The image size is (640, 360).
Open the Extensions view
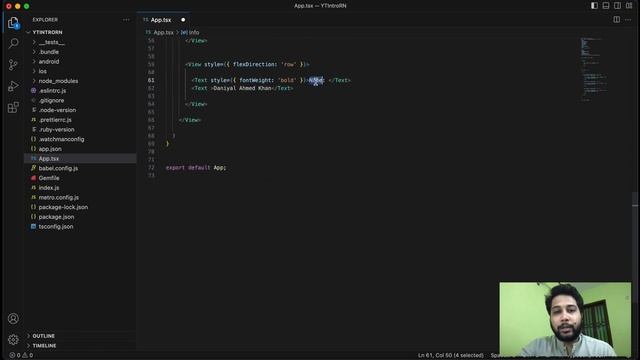point(13,107)
